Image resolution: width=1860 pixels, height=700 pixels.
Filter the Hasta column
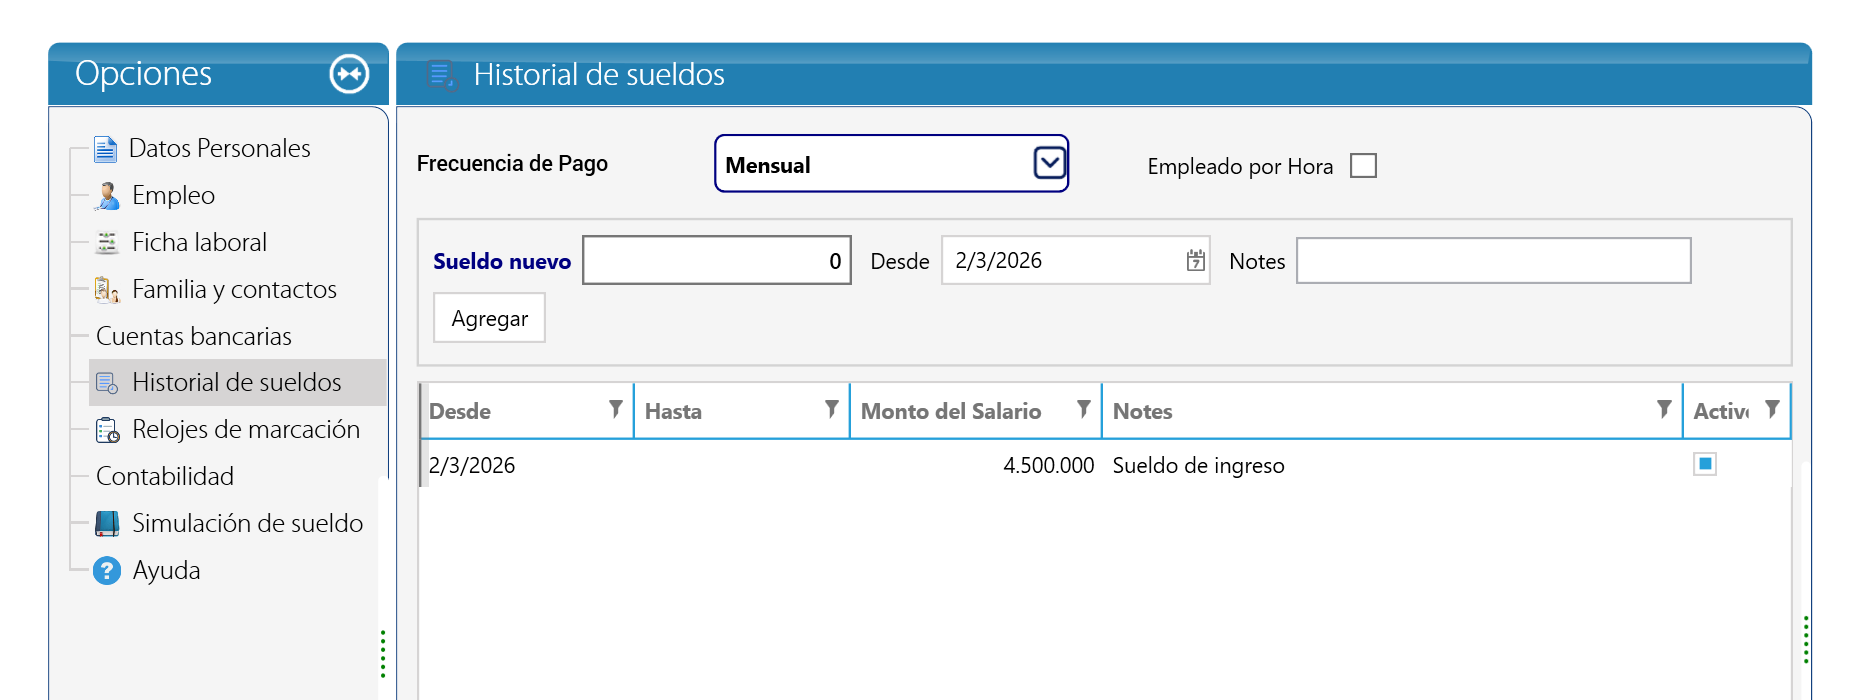point(832,409)
